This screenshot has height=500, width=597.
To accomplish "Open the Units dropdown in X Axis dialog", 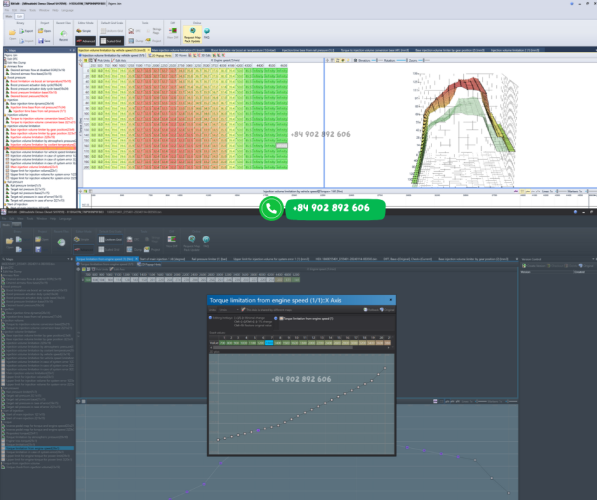I will [229, 310].
